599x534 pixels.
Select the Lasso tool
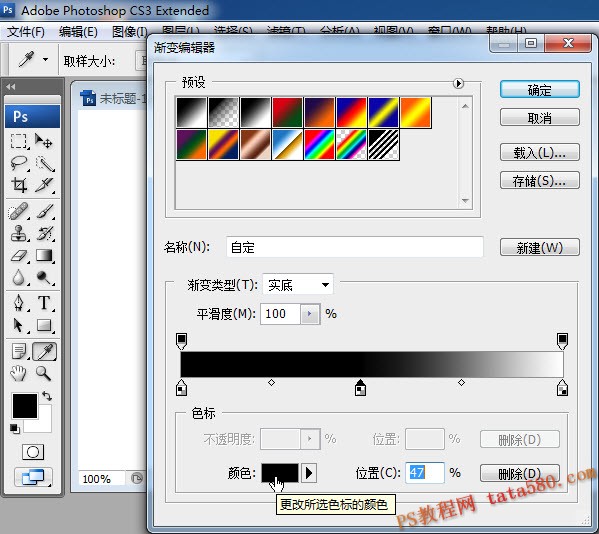18,163
